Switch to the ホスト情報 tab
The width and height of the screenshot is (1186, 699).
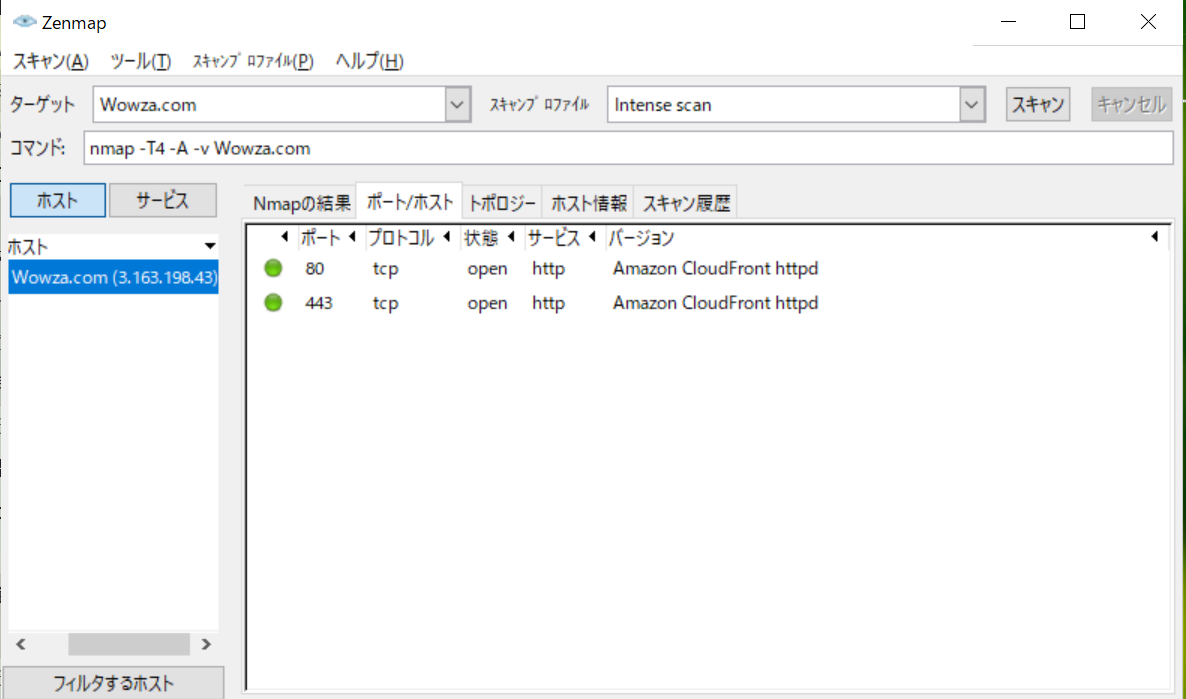tap(588, 203)
